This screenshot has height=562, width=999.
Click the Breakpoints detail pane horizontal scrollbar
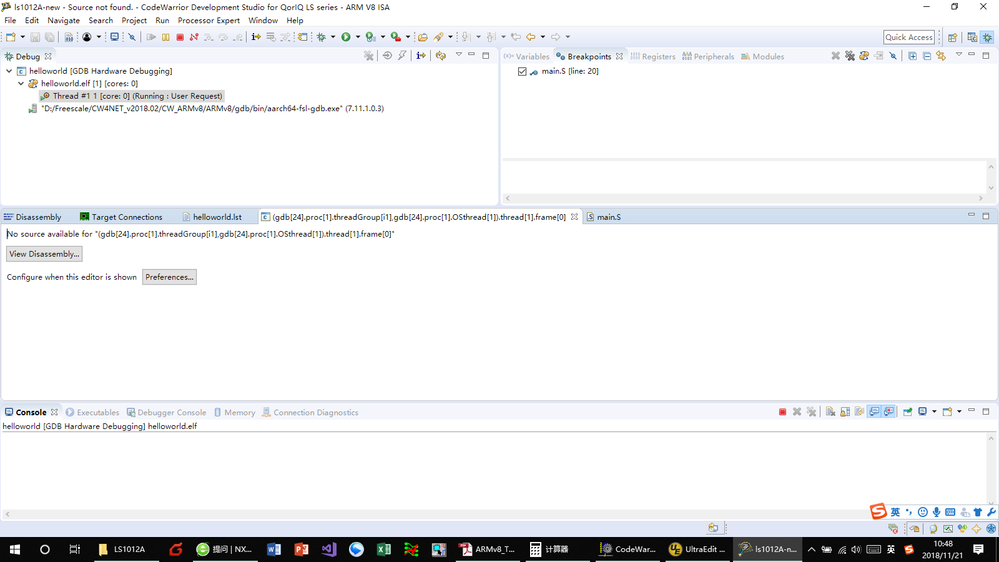click(744, 198)
